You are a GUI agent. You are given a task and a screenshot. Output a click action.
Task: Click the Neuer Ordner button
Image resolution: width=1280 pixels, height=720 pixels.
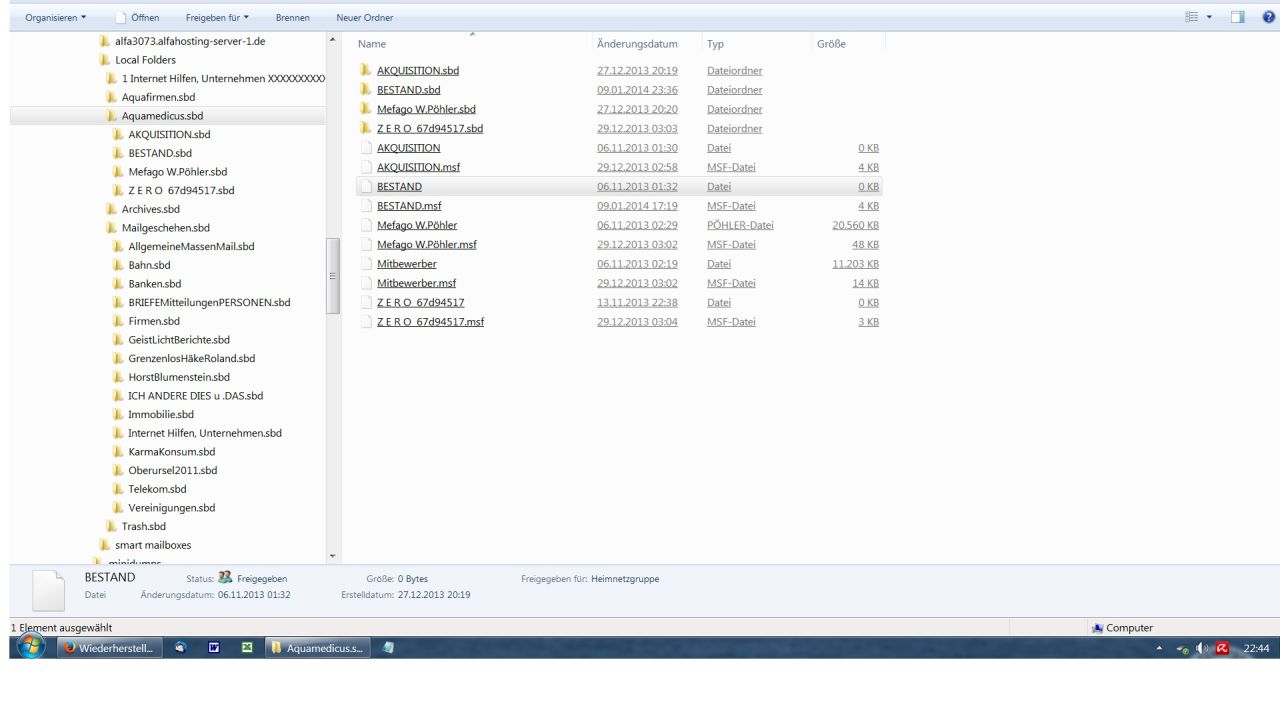(364, 17)
